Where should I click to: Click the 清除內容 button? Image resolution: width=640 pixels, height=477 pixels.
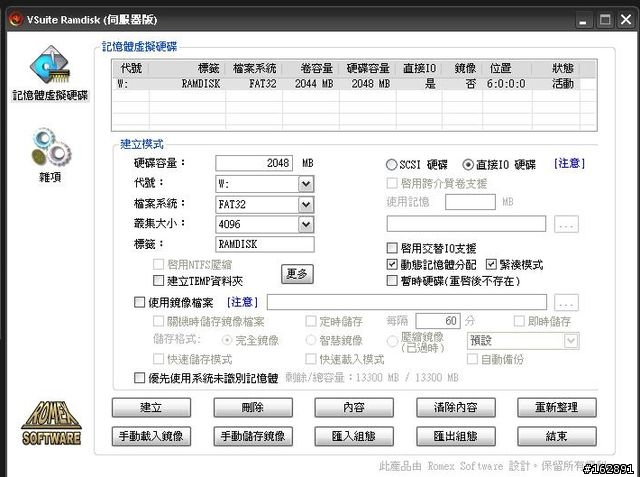pos(456,407)
